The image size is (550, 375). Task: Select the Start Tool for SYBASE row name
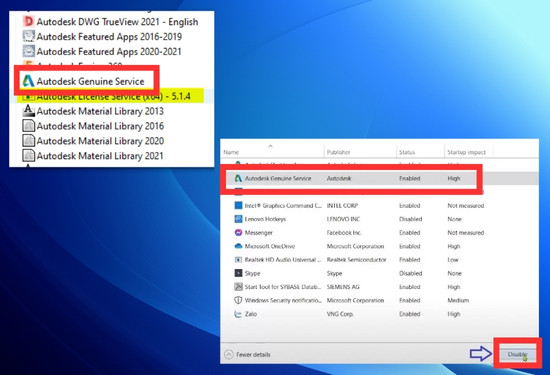click(283, 287)
